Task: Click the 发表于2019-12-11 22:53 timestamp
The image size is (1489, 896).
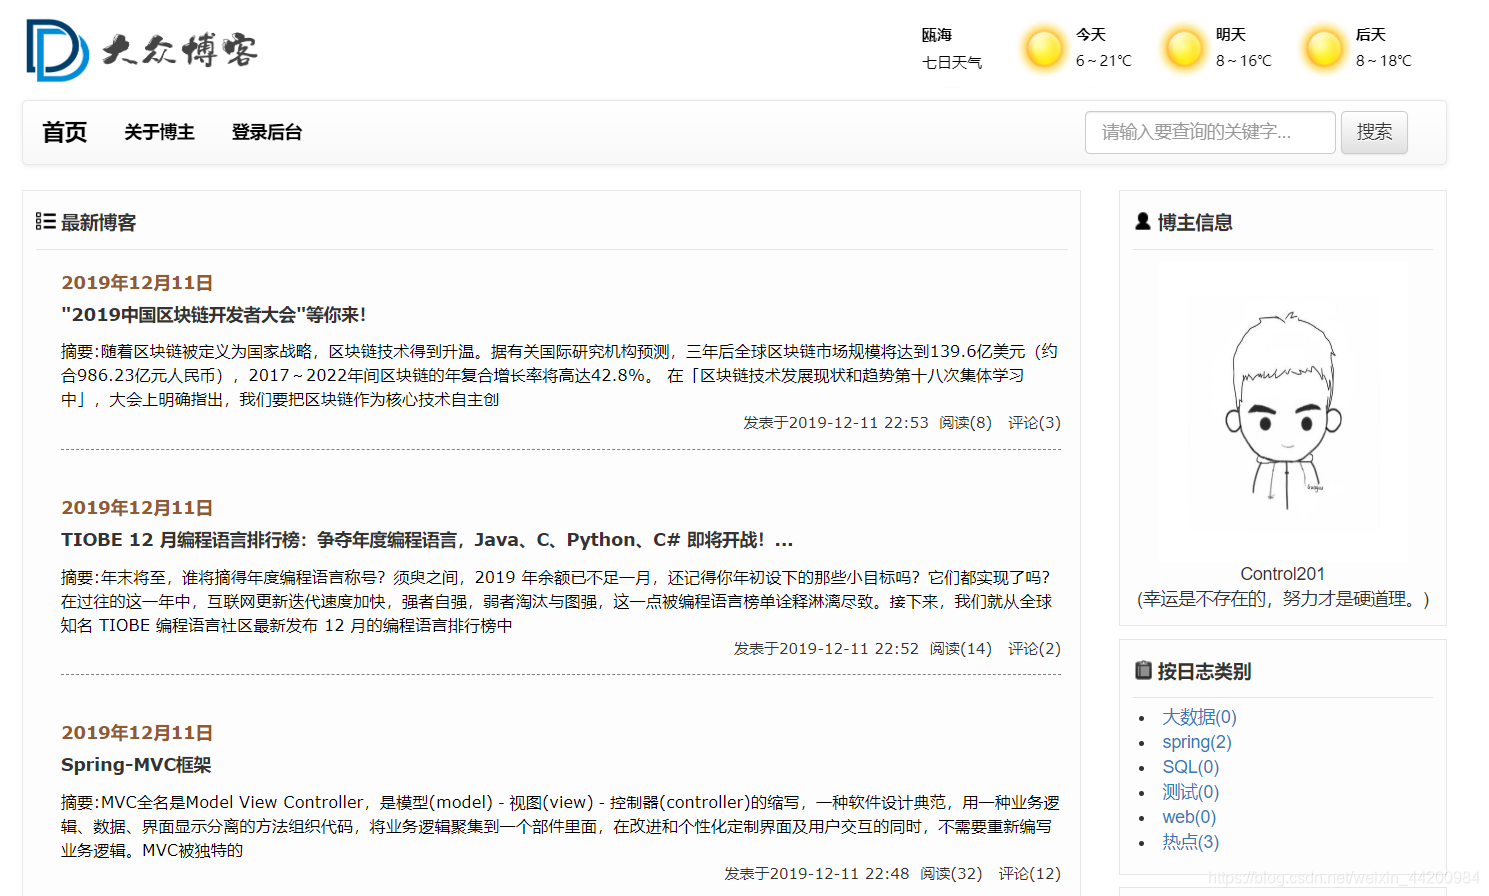Action: pyautogui.click(x=836, y=423)
